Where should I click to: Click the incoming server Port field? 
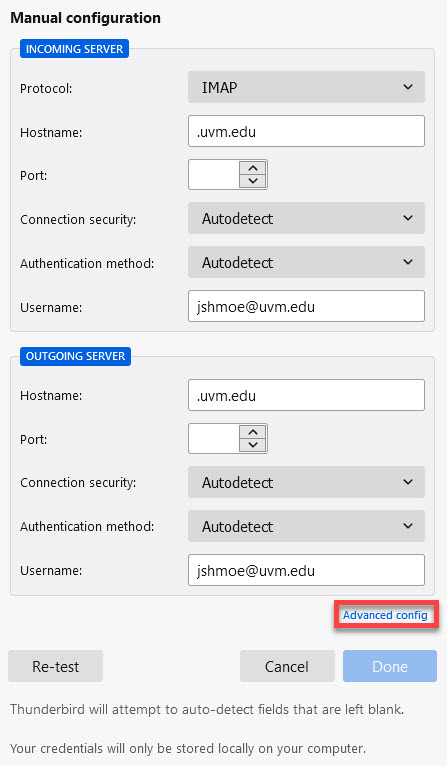pos(214,174)
